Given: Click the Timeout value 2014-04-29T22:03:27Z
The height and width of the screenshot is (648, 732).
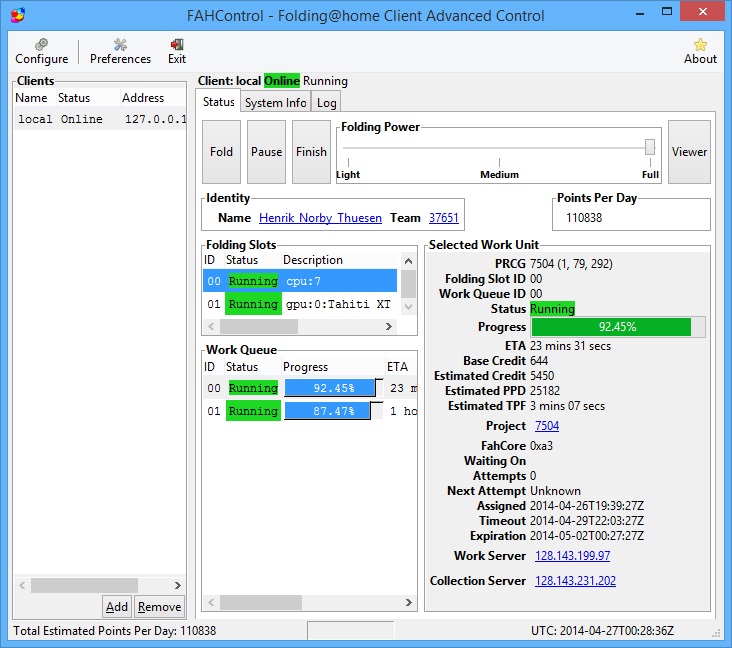Looking at the screenshot, I should (587, 521).
